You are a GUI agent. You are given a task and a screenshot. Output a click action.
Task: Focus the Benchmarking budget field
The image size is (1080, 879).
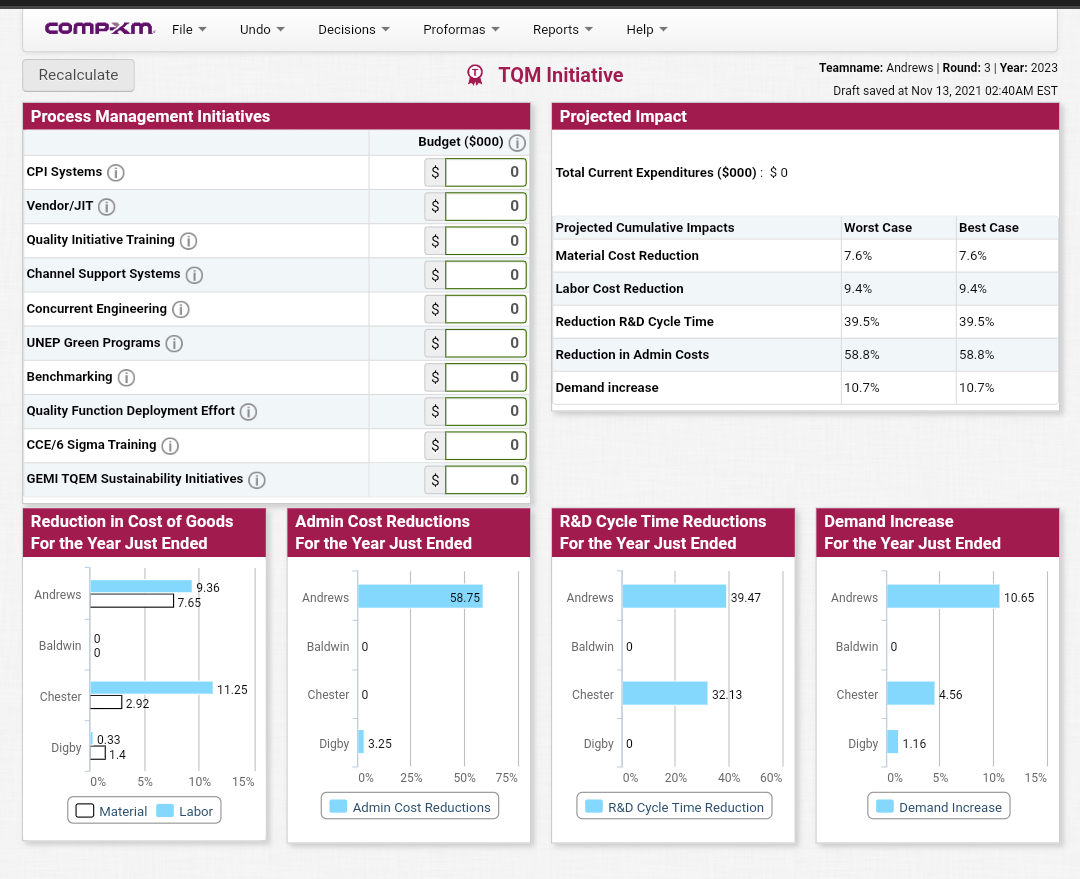[486, 377]
